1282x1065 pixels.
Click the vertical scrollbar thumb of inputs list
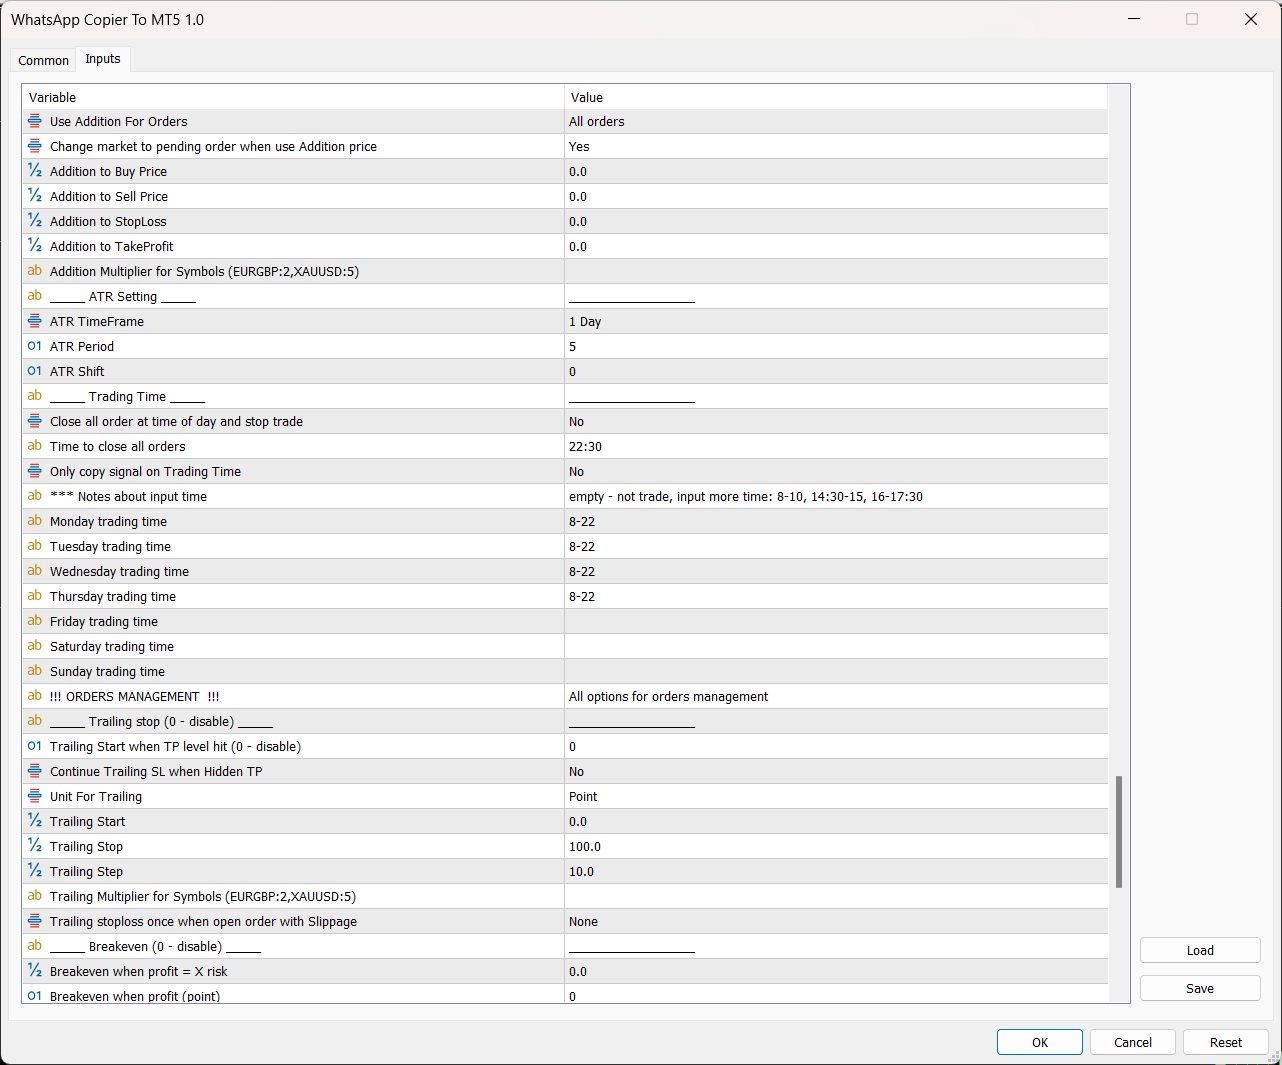pos(1119,831)
